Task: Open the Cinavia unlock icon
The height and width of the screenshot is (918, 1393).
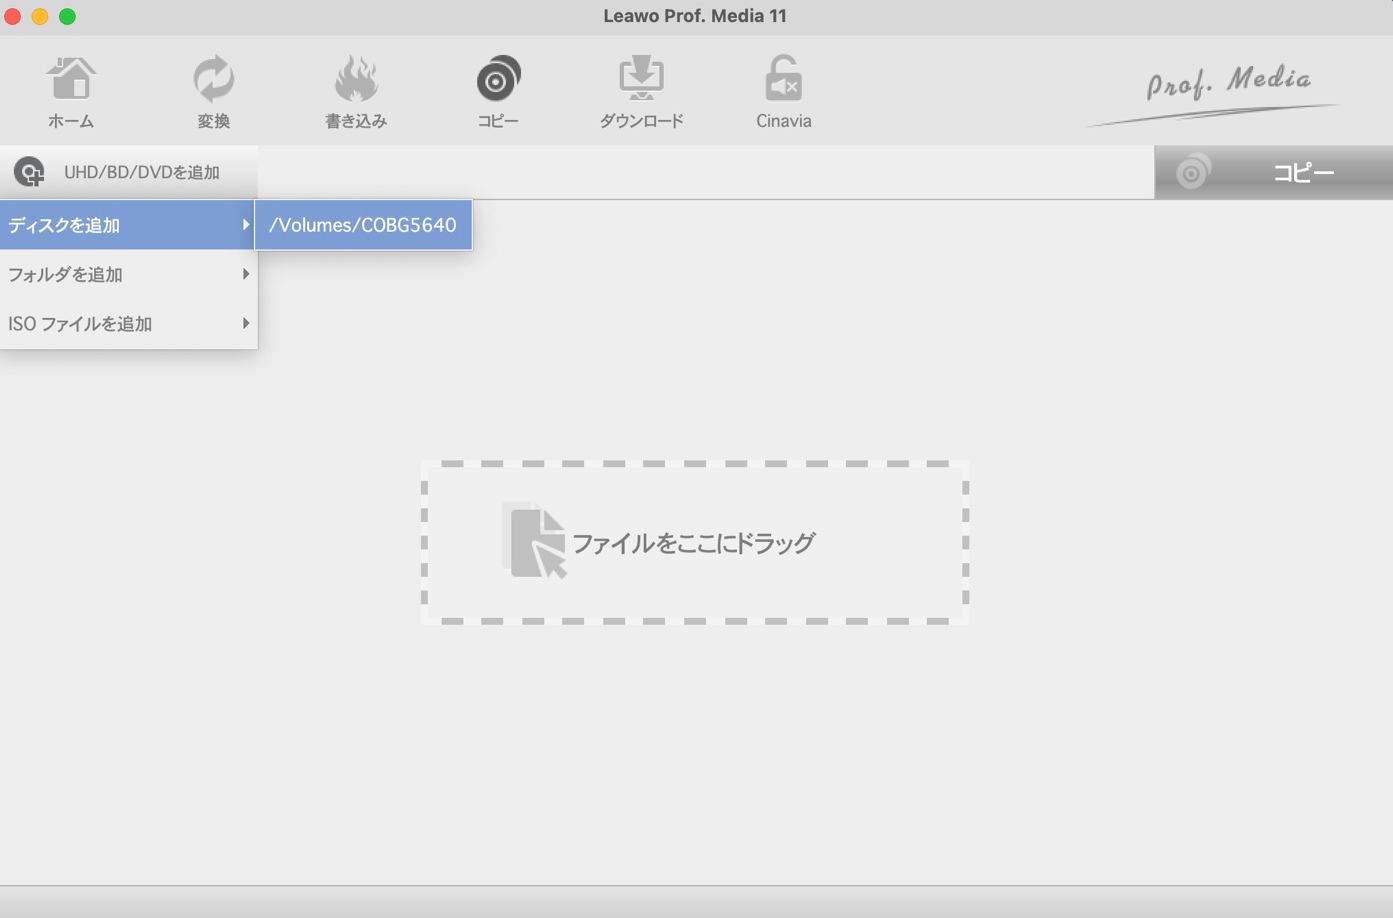Action: tap(783, 79)
